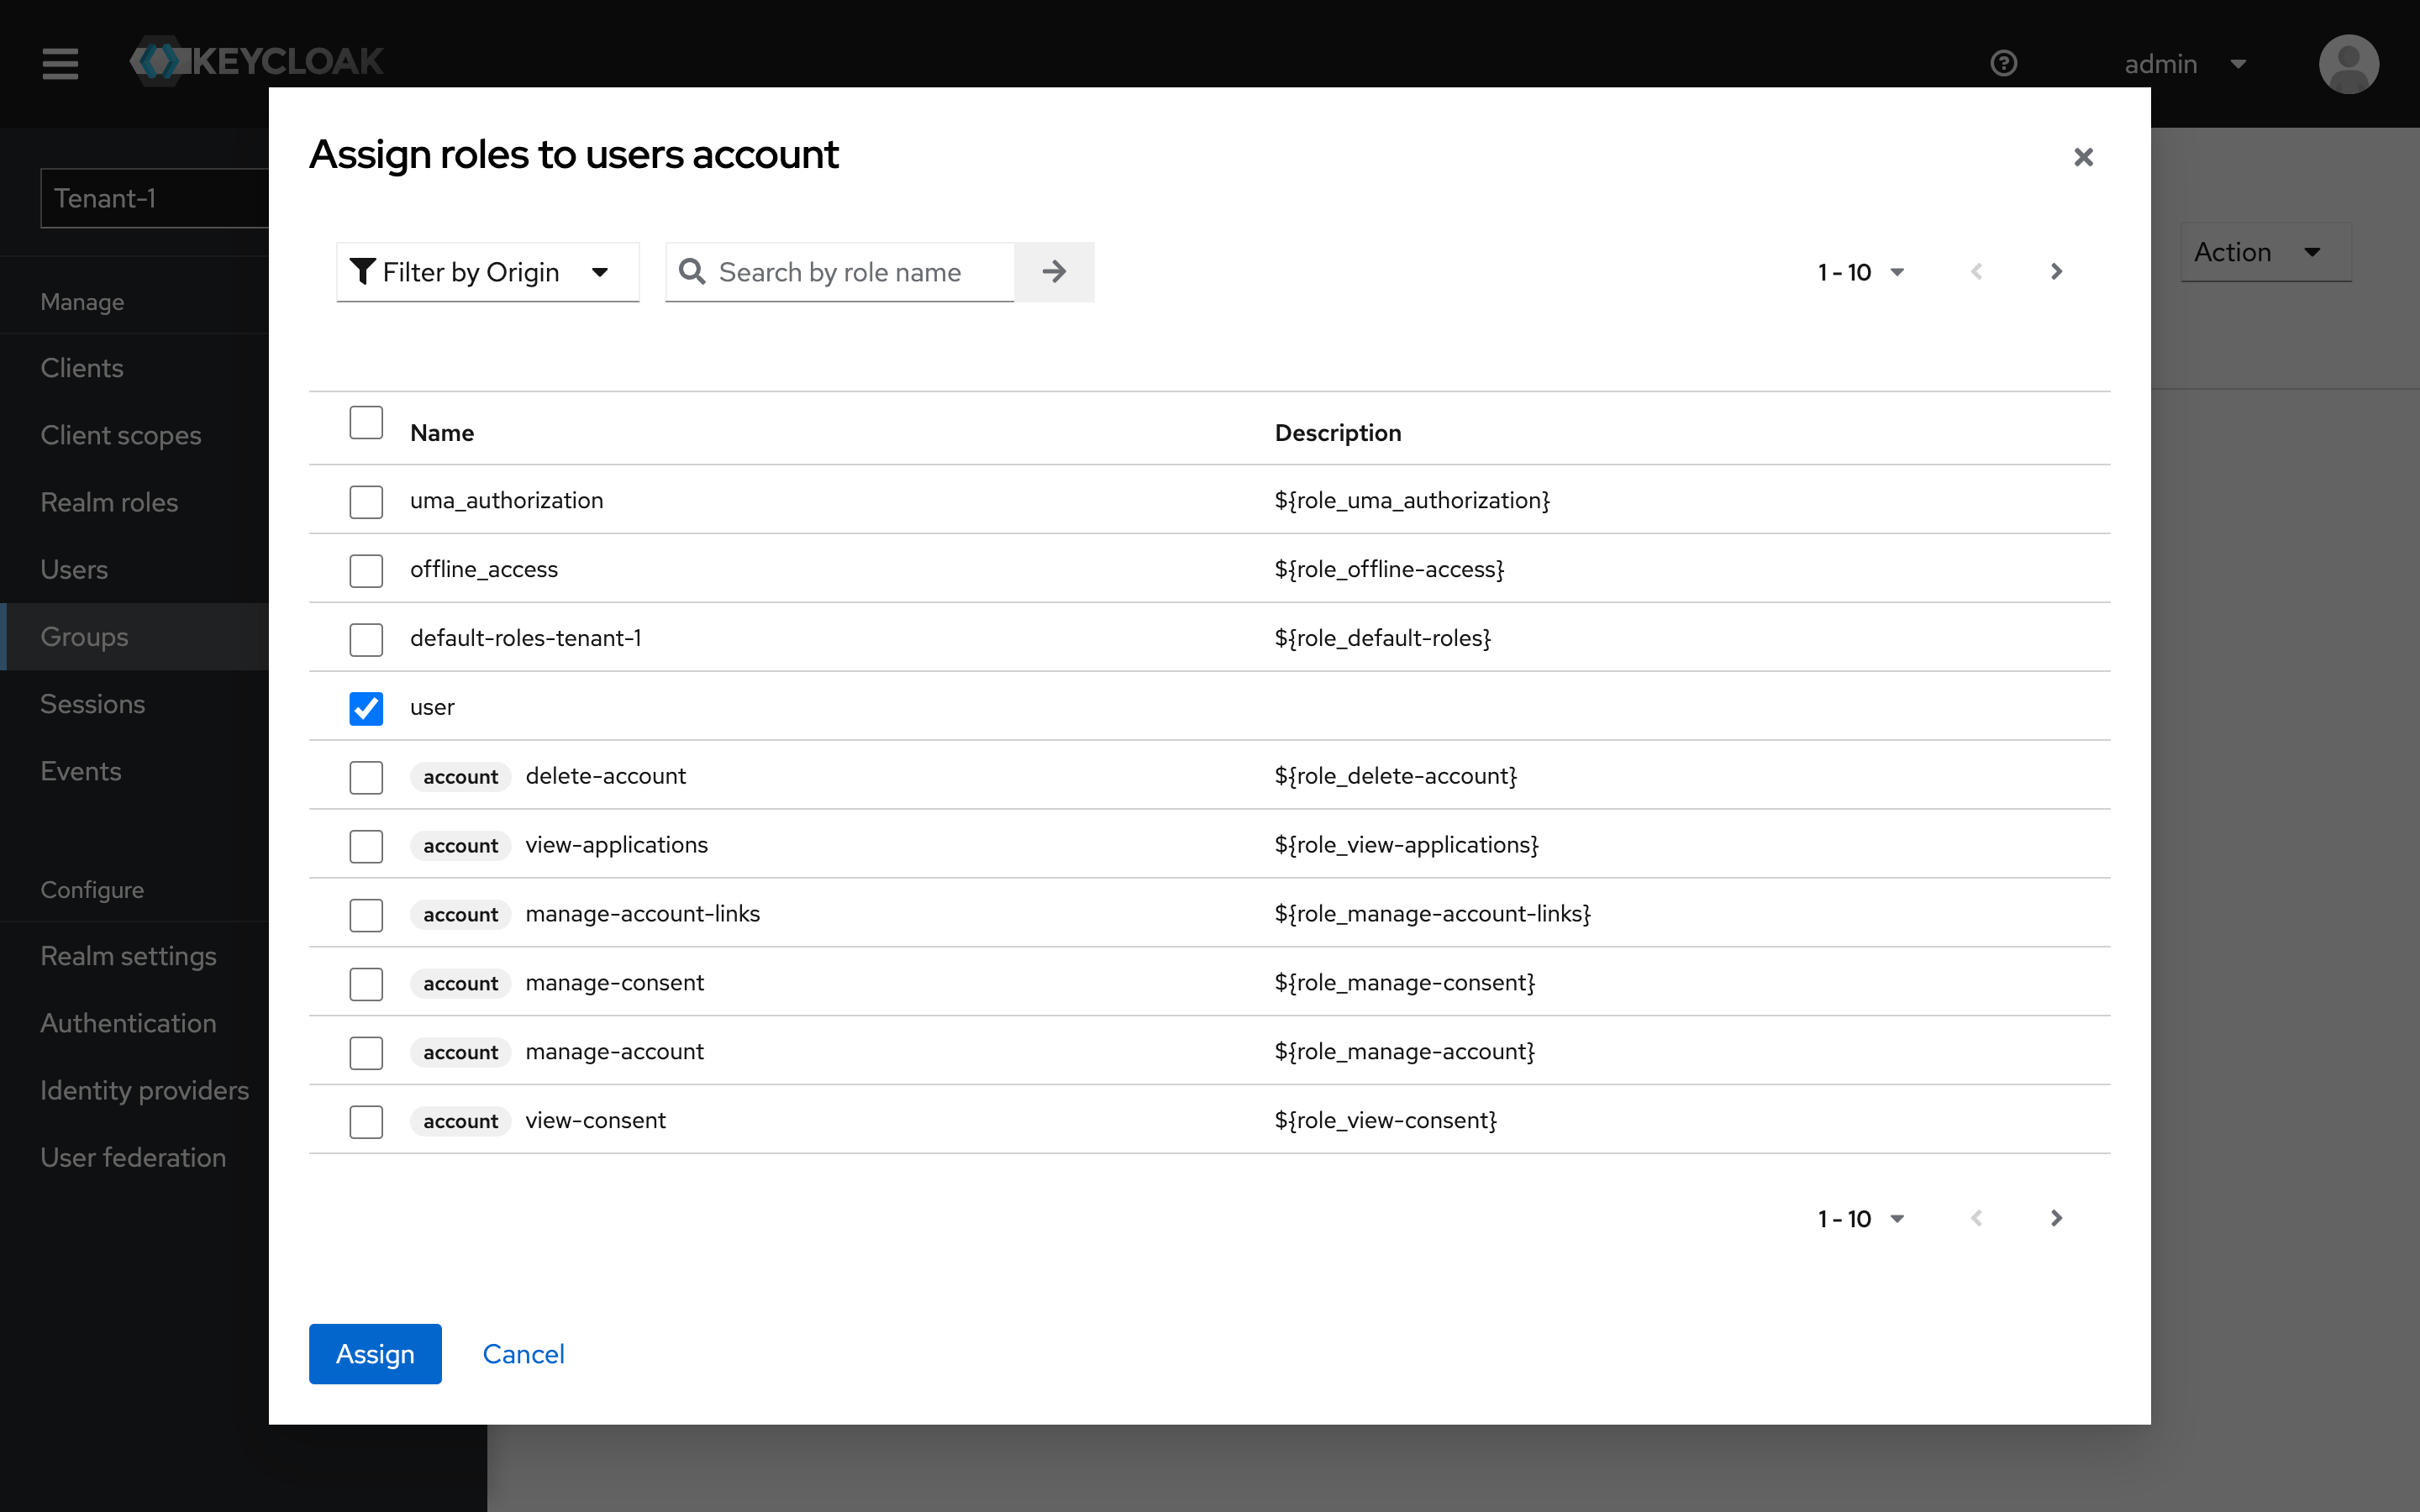Click the previous page chevron
2420x1512 pixels.
pos(1978,271)
